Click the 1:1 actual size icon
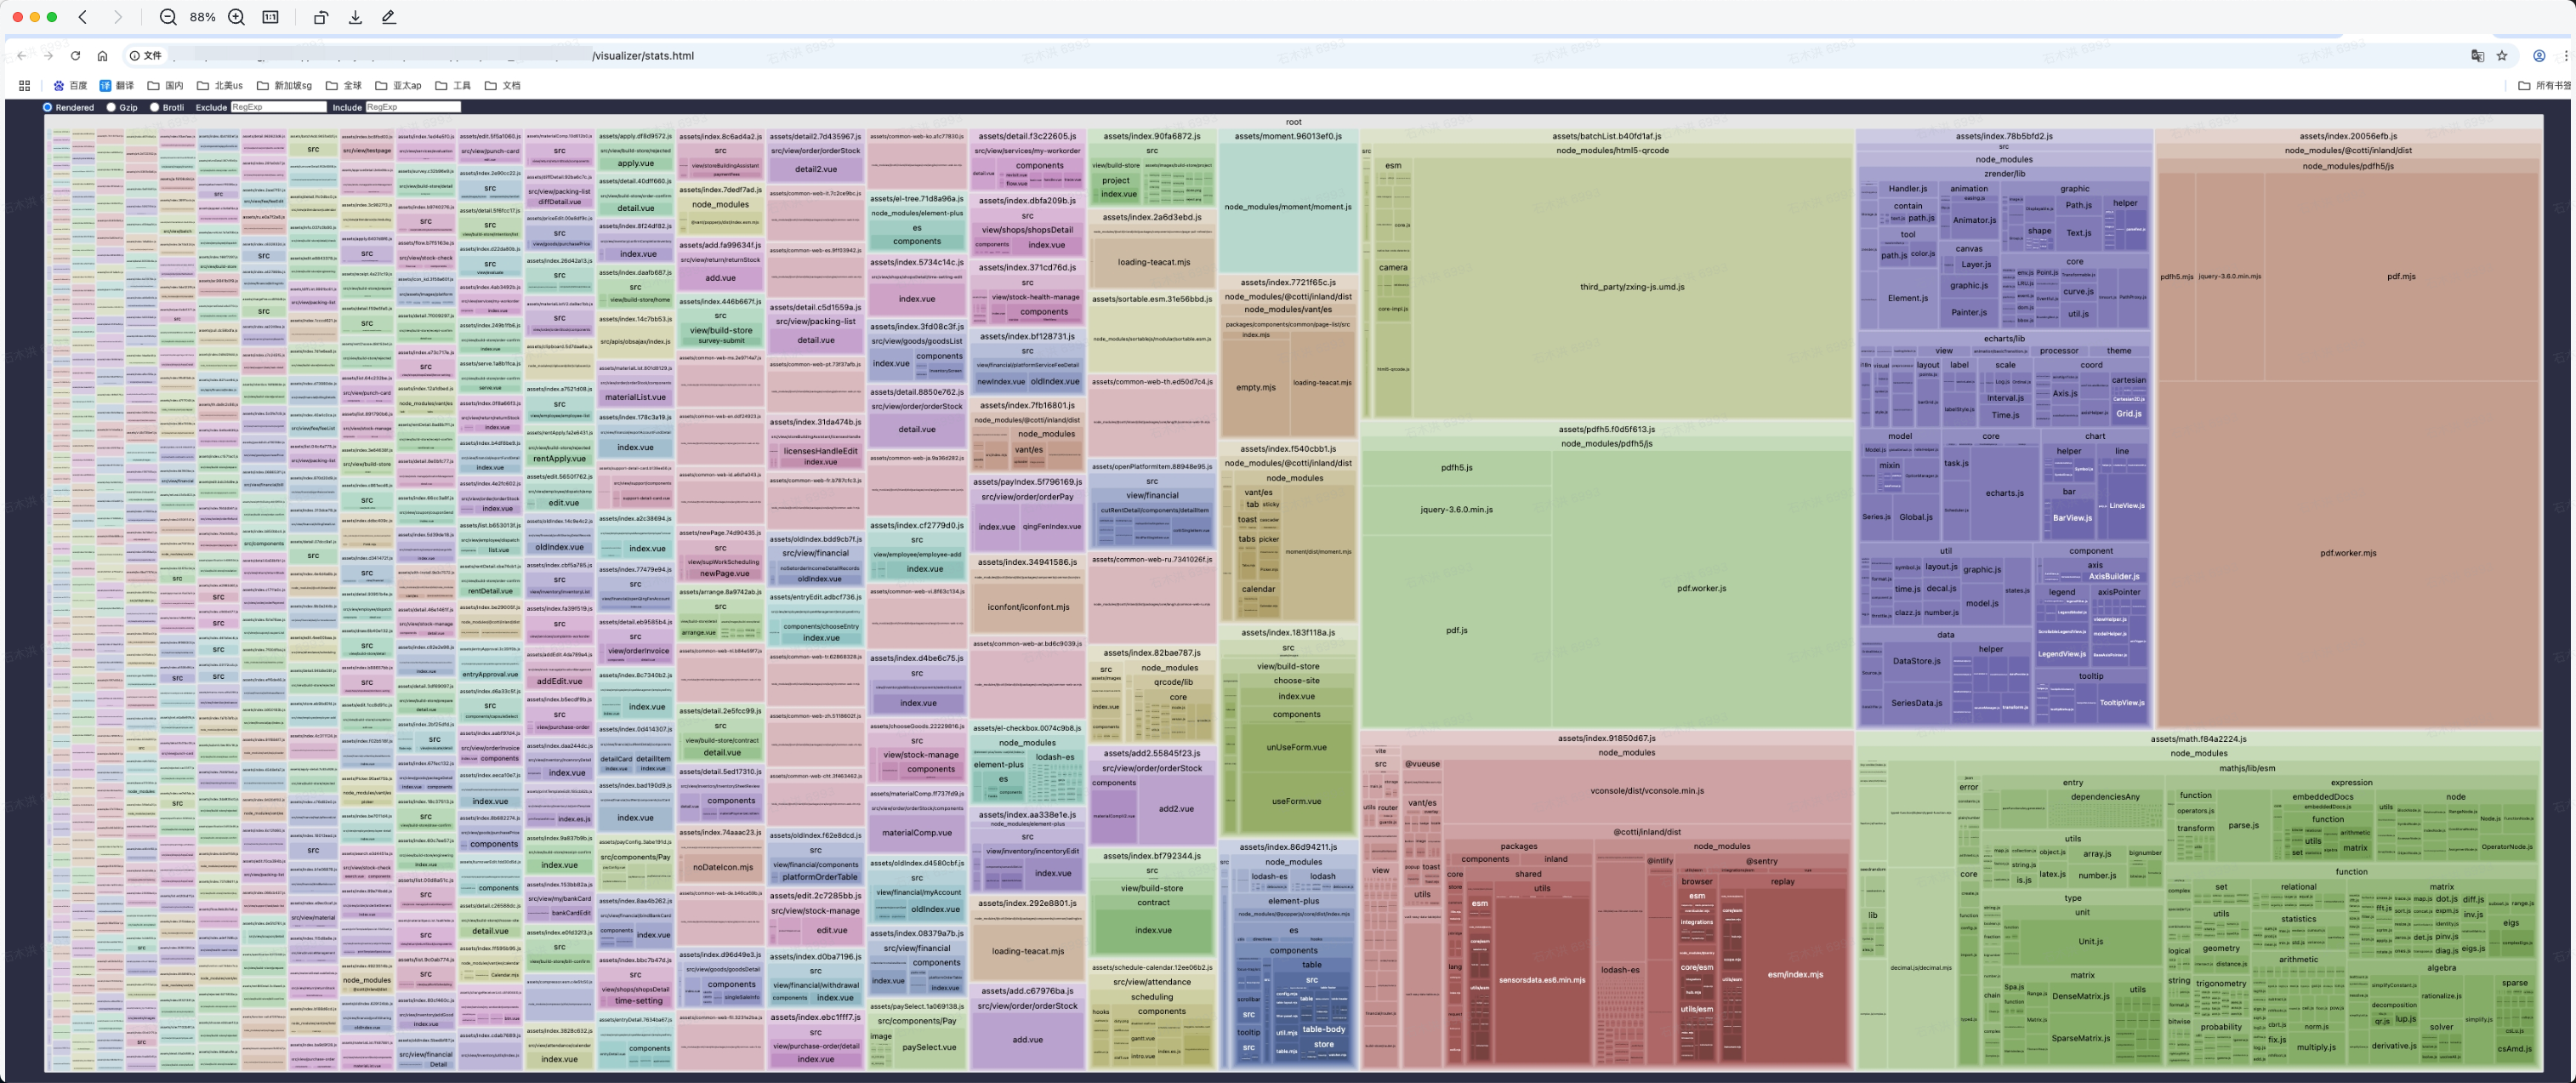 (x=271, y=17)
